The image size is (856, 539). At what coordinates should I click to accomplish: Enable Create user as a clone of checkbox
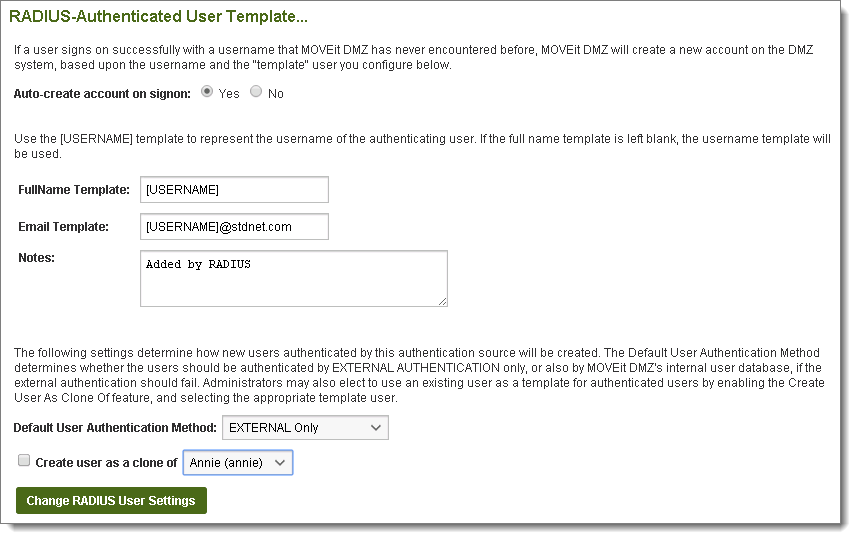tap(24, 460)
